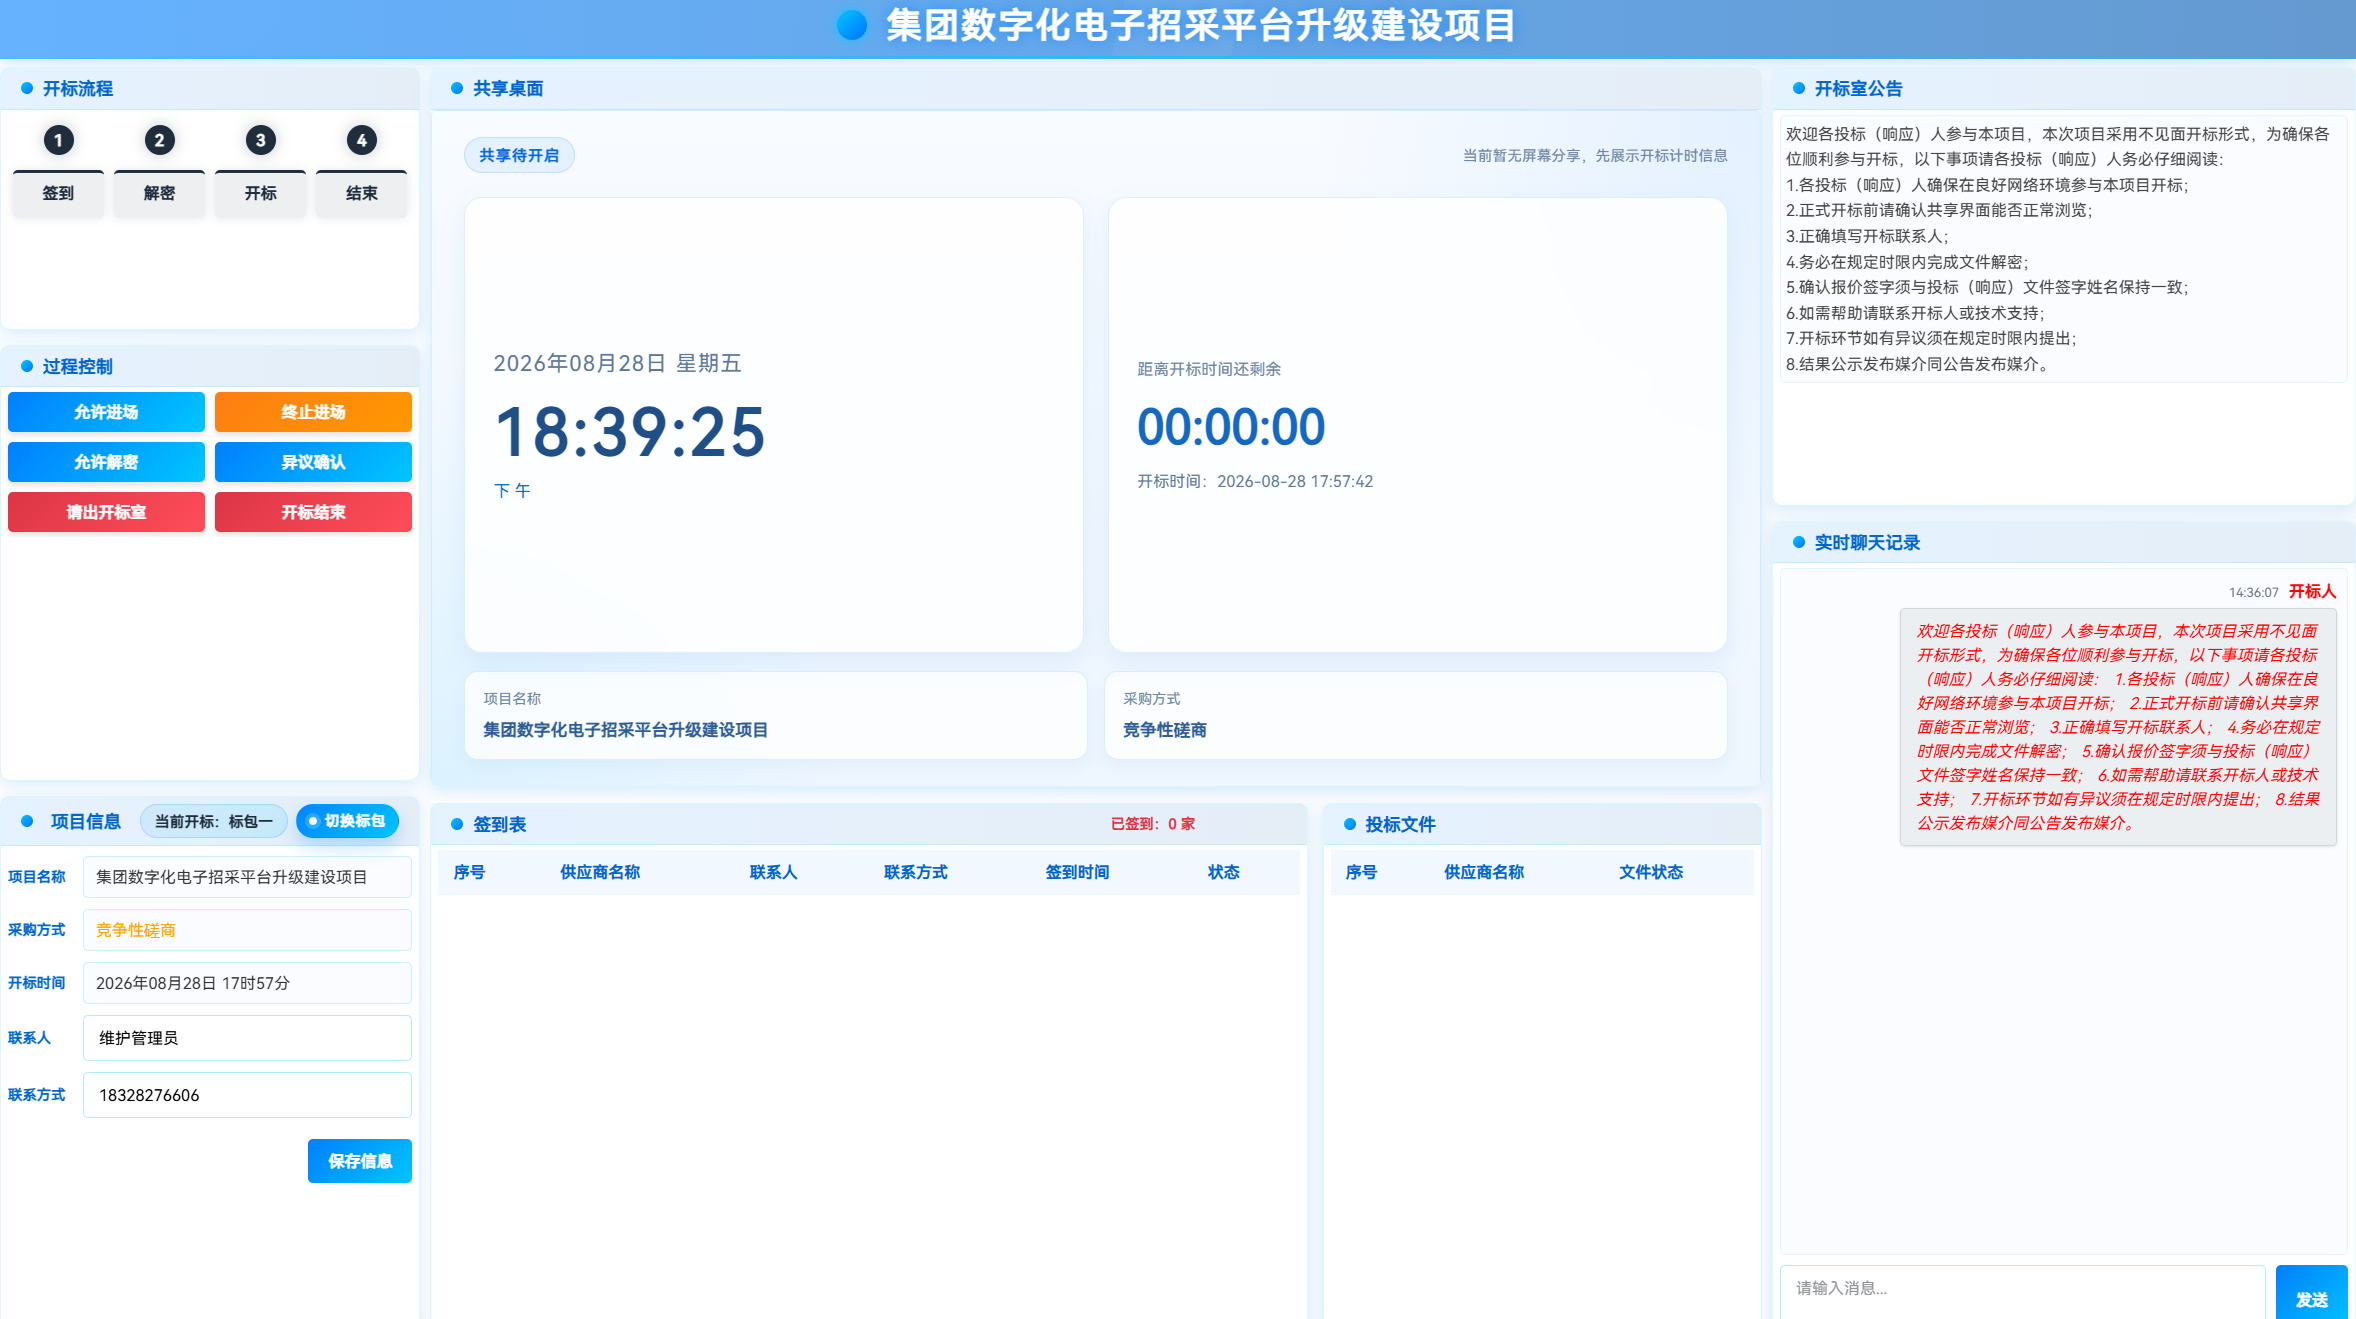Click the 异议确认 button
The image size is (2356, 1319).
(x=313, y=462)
